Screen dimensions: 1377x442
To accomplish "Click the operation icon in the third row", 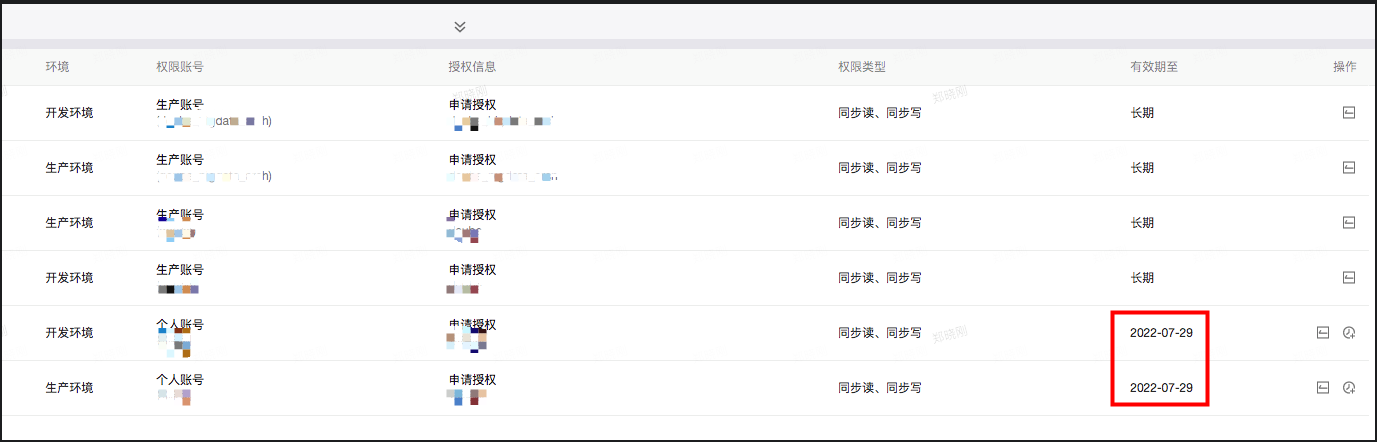I will point(1348,223).
